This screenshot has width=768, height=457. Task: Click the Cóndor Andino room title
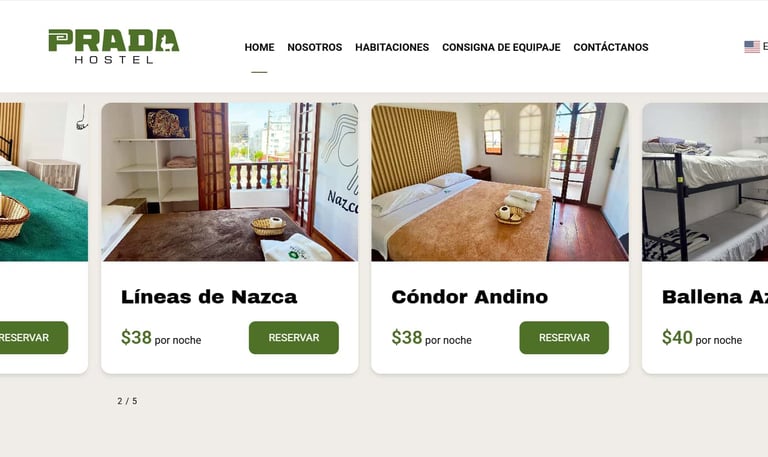tap(469, 297)
